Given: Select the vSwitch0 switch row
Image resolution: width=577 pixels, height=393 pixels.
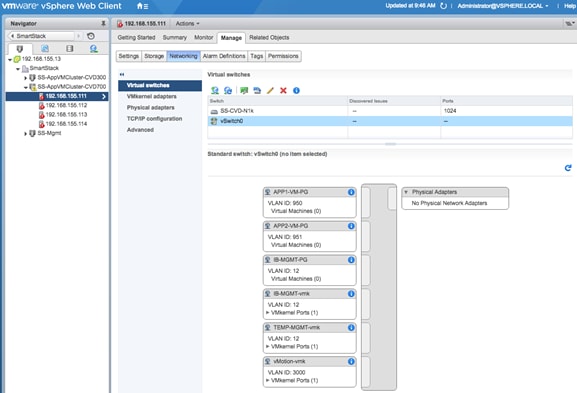Looking at the screenshot, I should point(390,121).
